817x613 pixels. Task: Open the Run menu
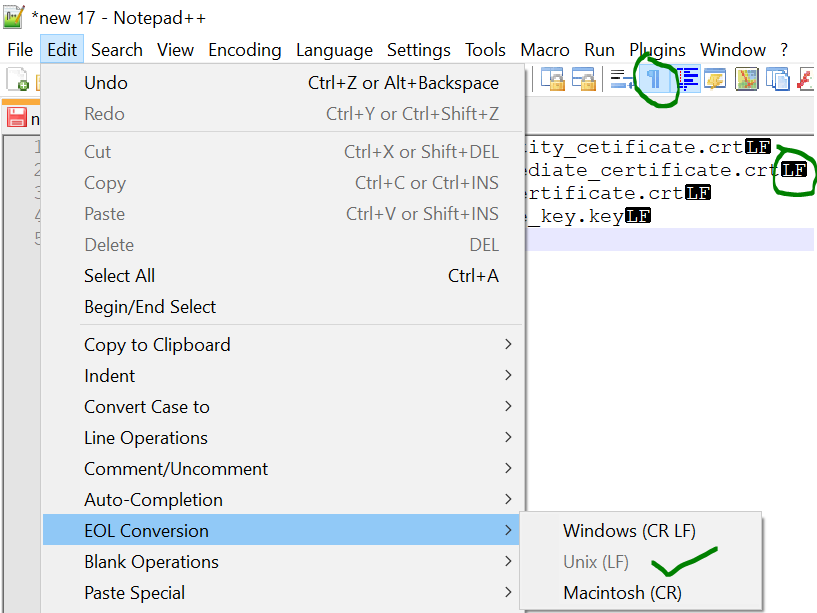tap(599, 50)
